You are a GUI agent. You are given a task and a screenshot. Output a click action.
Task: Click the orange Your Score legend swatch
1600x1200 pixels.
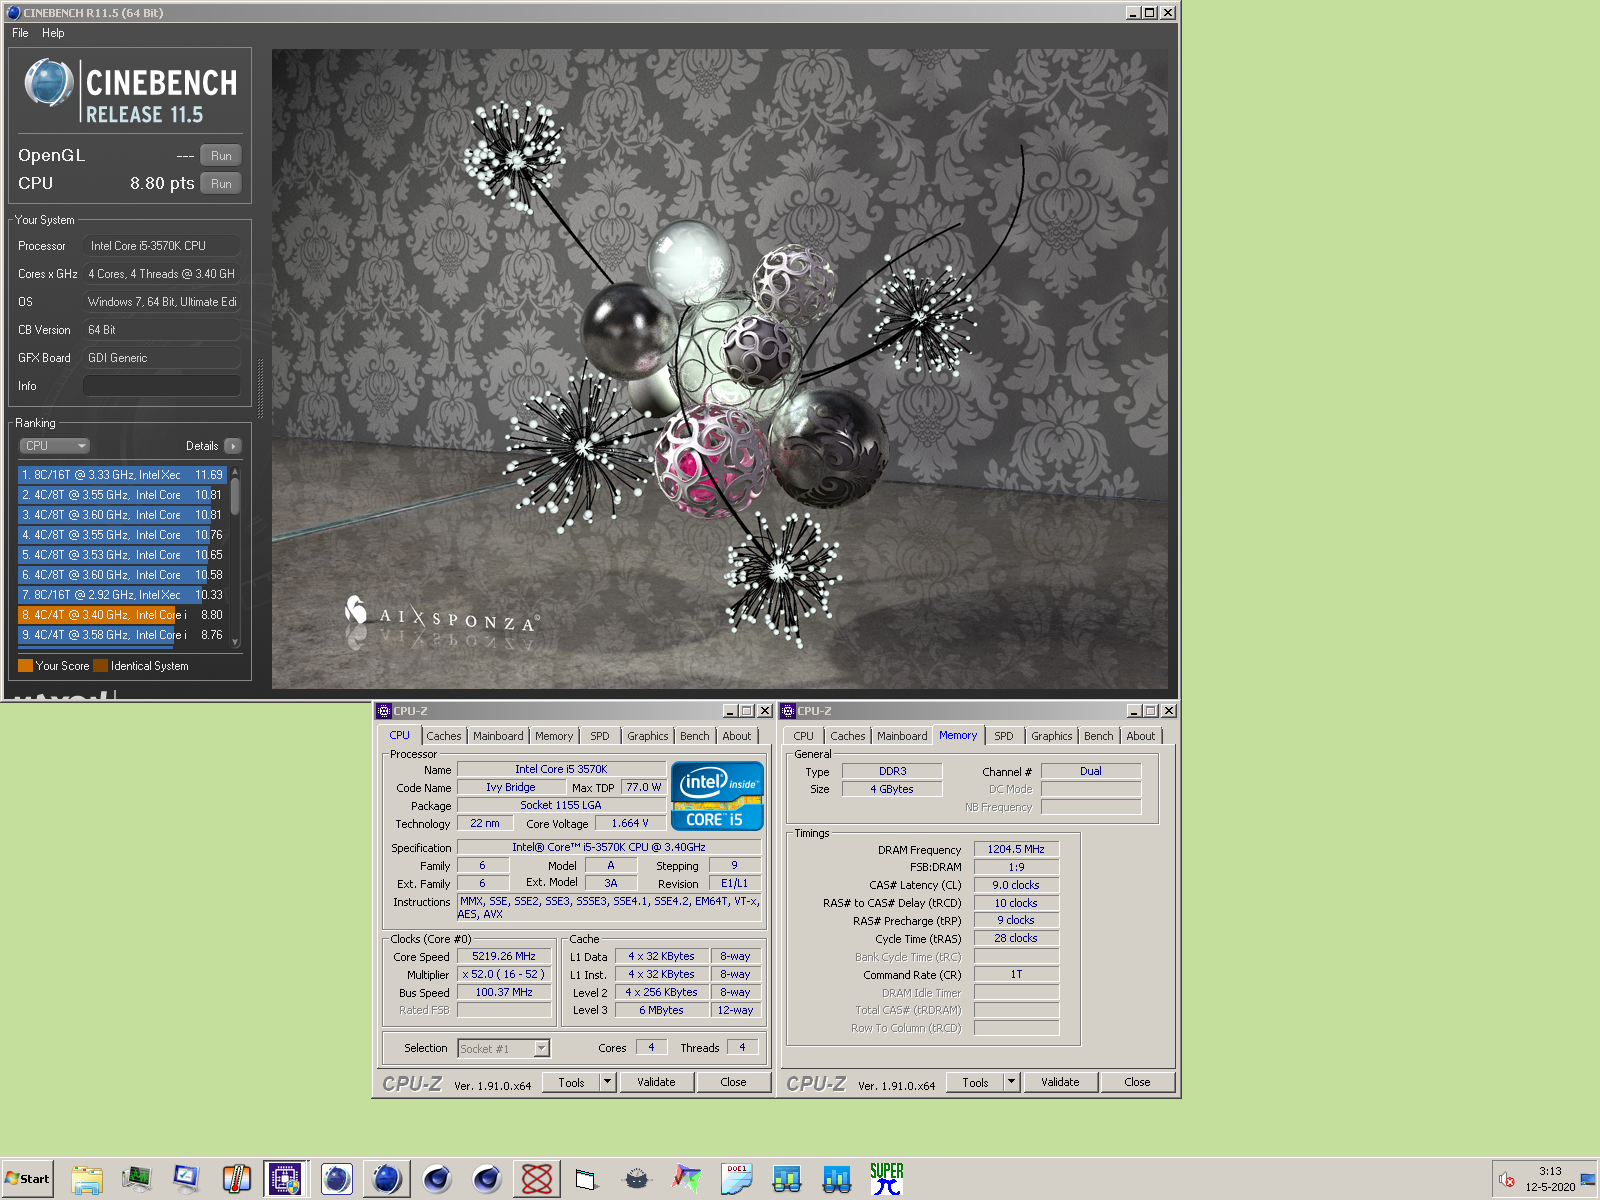pyautogui.click(x=26, y=666)
